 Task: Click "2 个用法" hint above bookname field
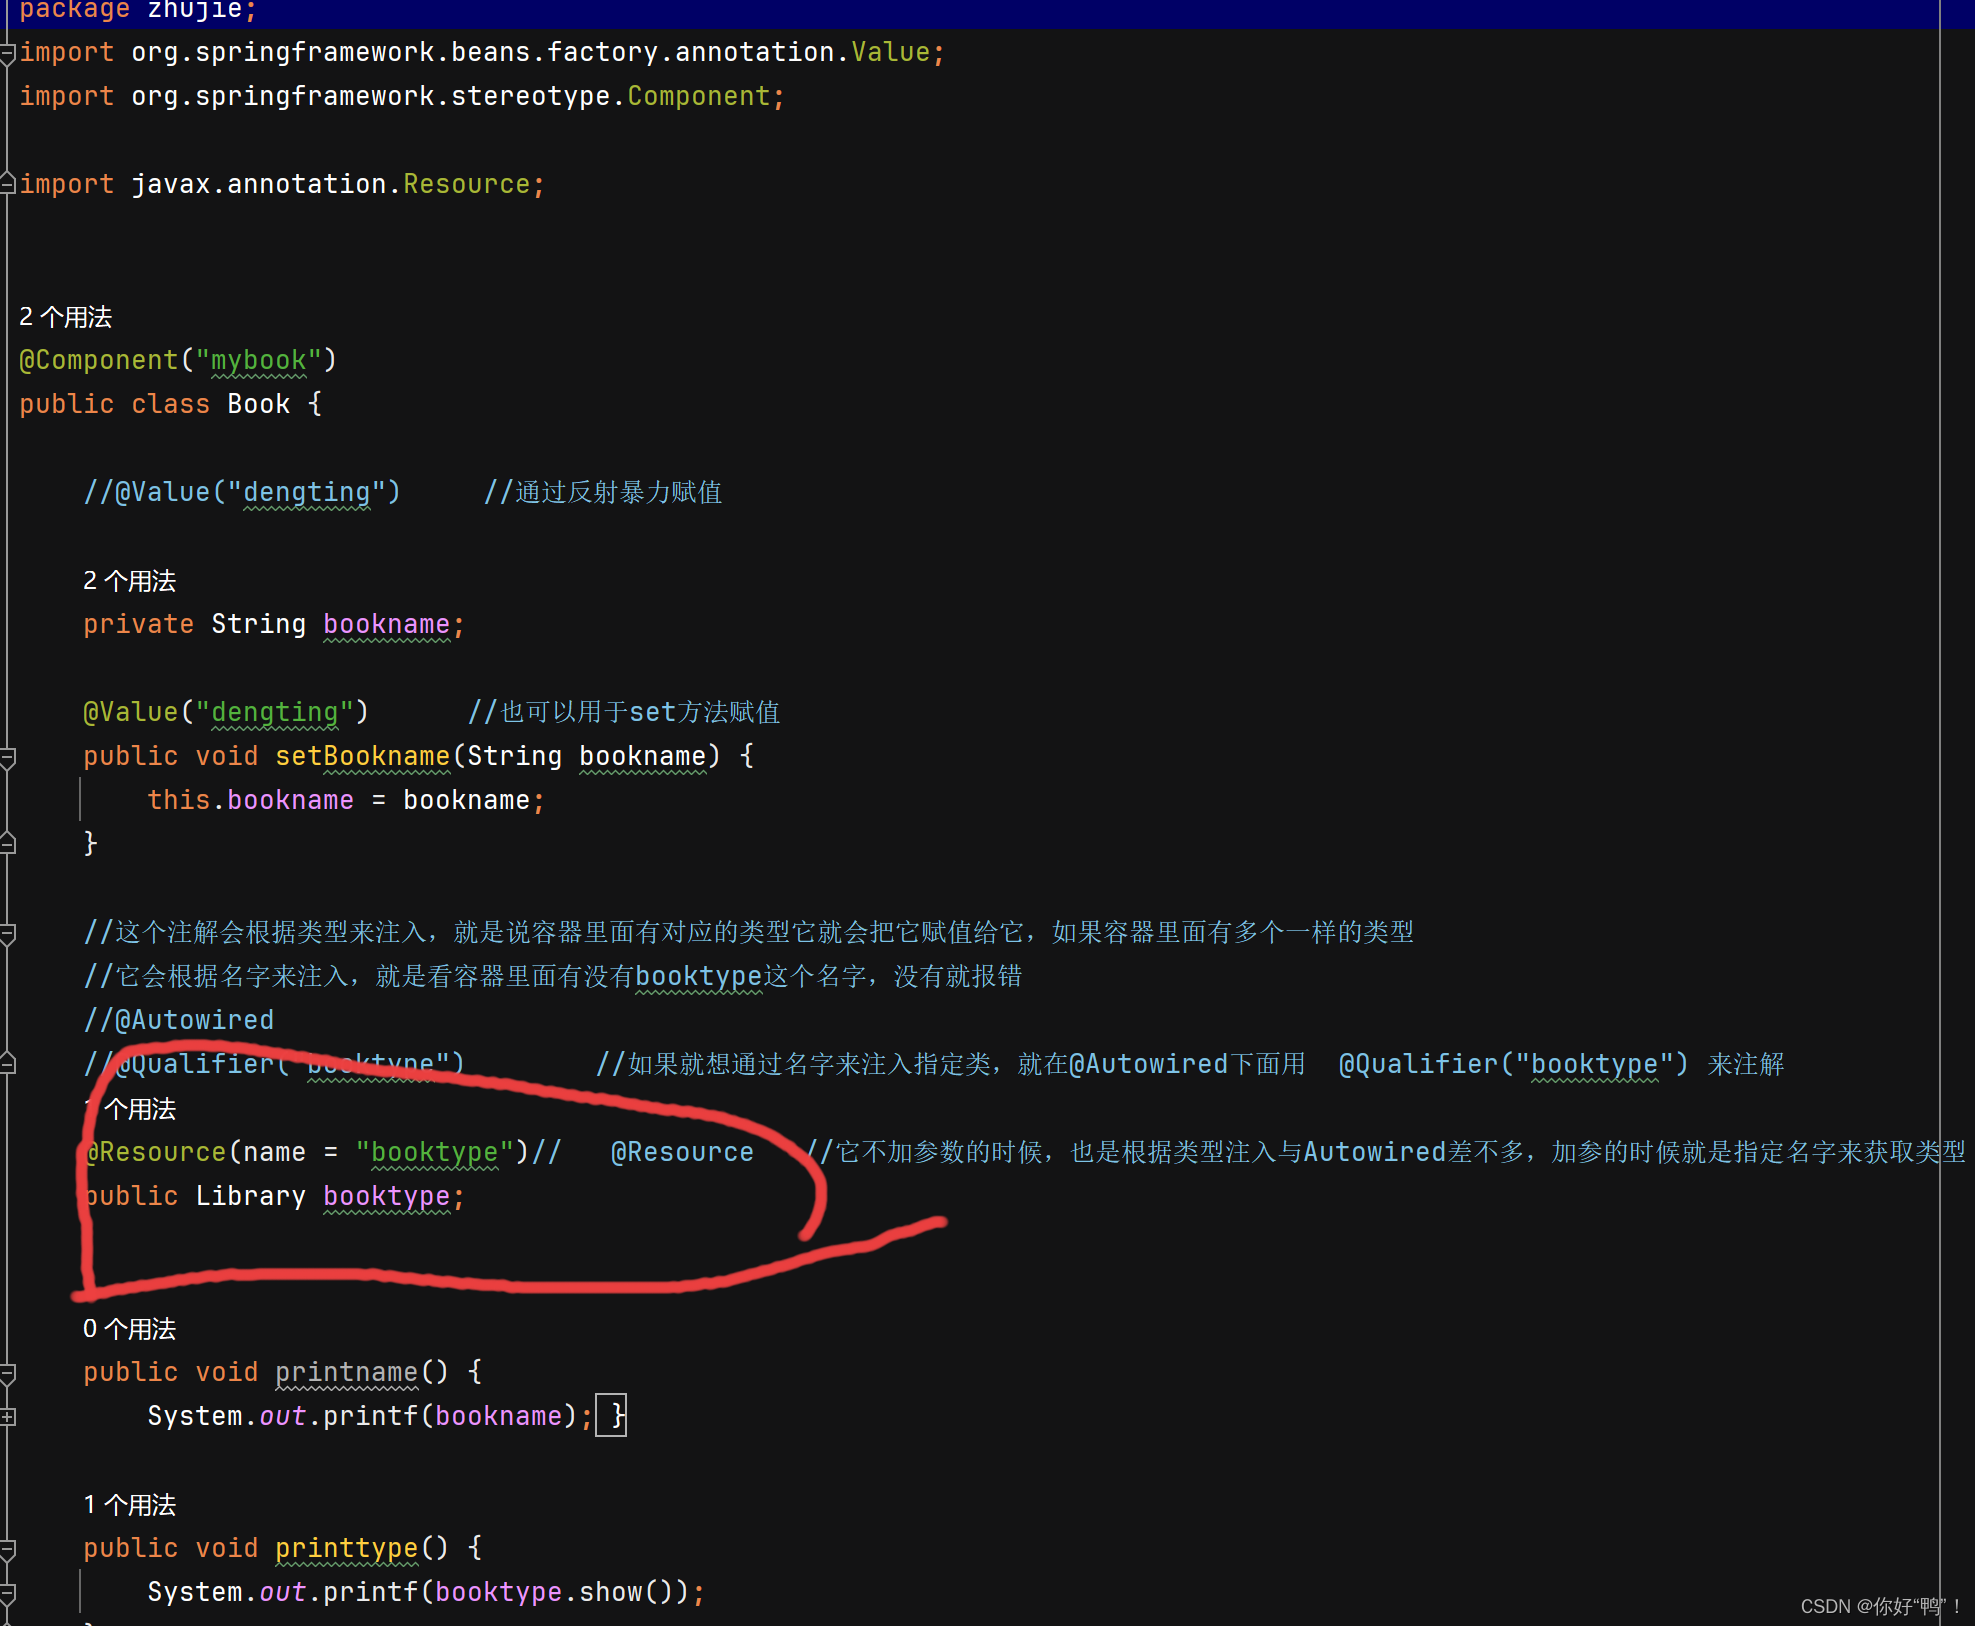pos(128,580)
